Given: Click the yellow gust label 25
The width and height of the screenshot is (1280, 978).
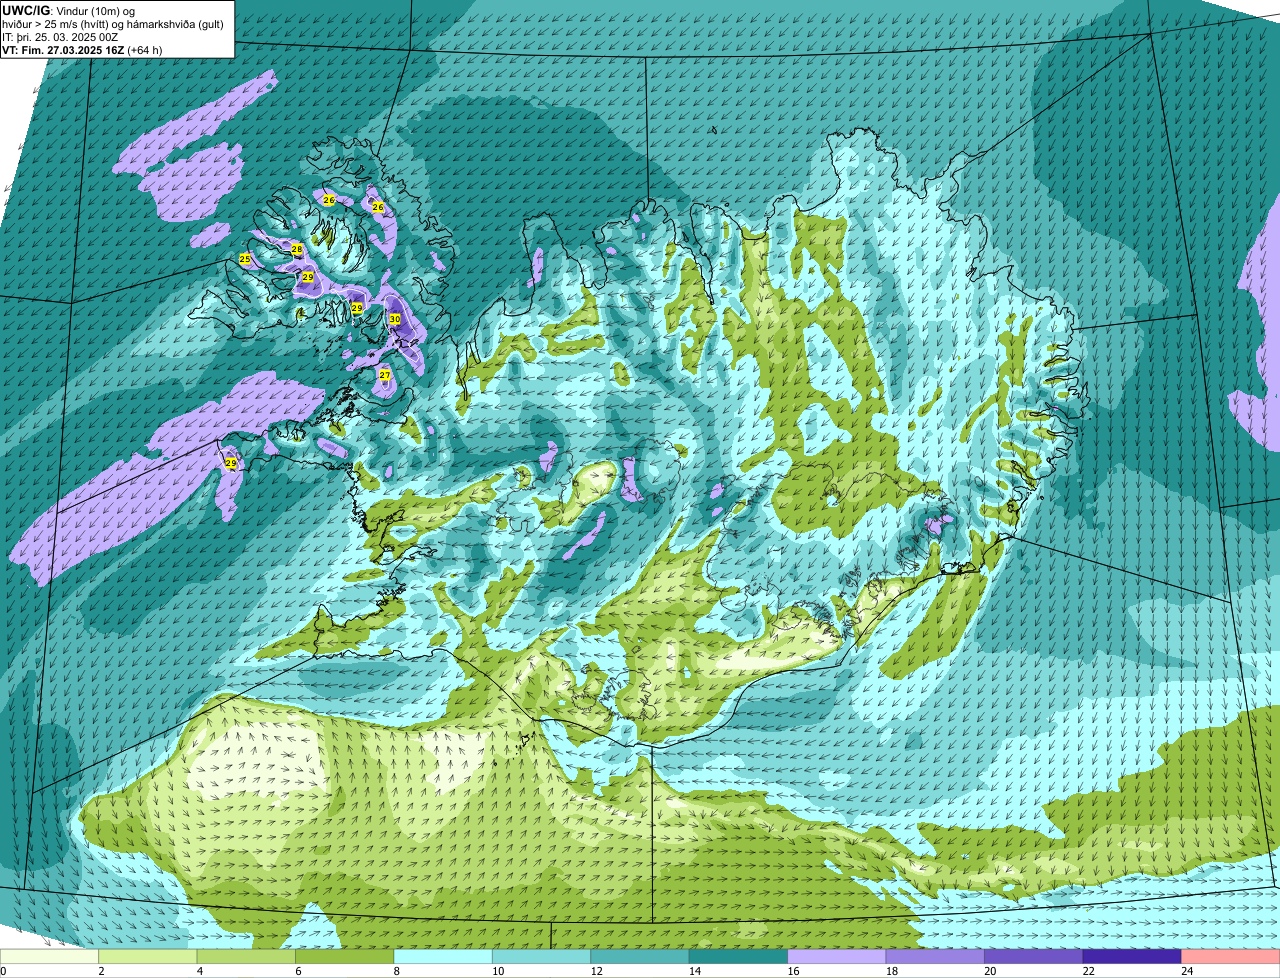Looking at the screenshot, I should pyautogui.click(x=245, y=259).
